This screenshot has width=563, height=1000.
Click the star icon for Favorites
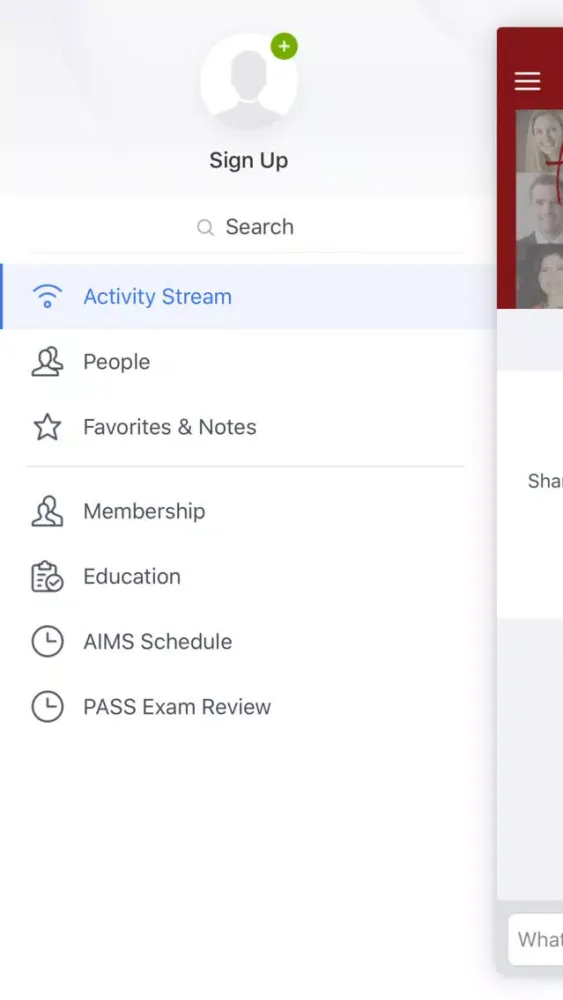pyautogui.click(x=47, y=427)
